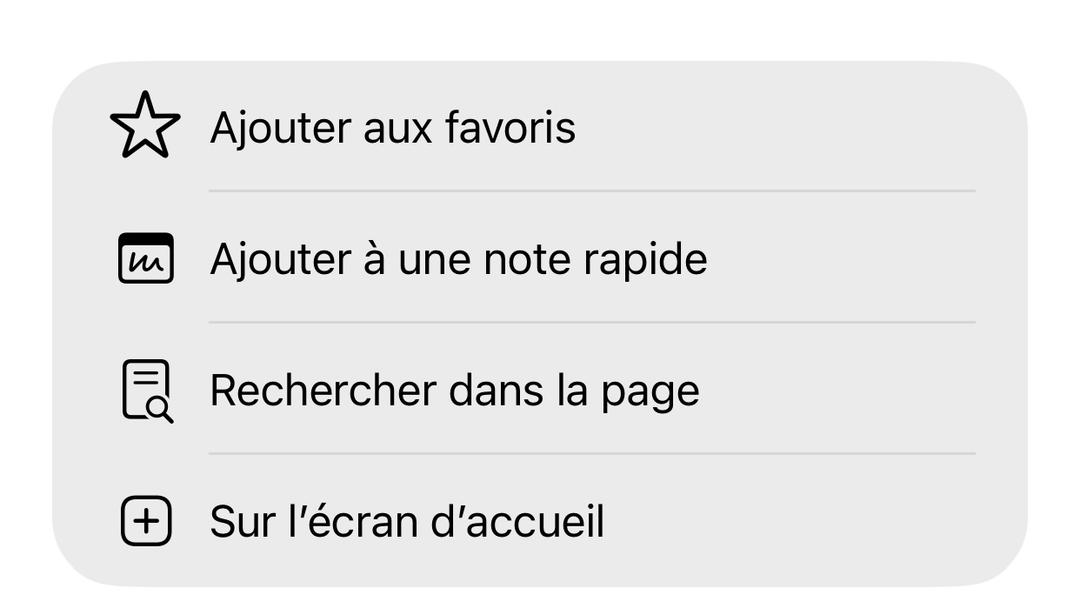Click the document with magnifying glass icon
This screenshot has width=1080, height=608.
[147, 389]
